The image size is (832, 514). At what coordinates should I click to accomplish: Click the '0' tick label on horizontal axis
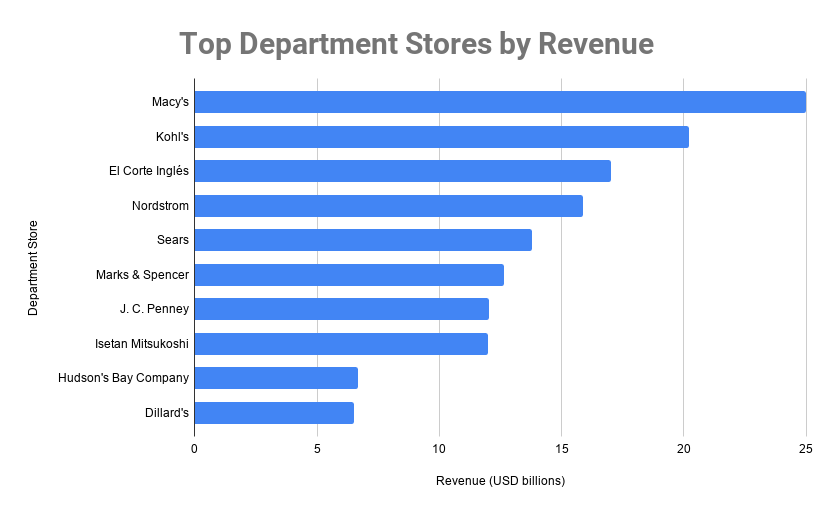pyautogui.click(x=194, y=449)
